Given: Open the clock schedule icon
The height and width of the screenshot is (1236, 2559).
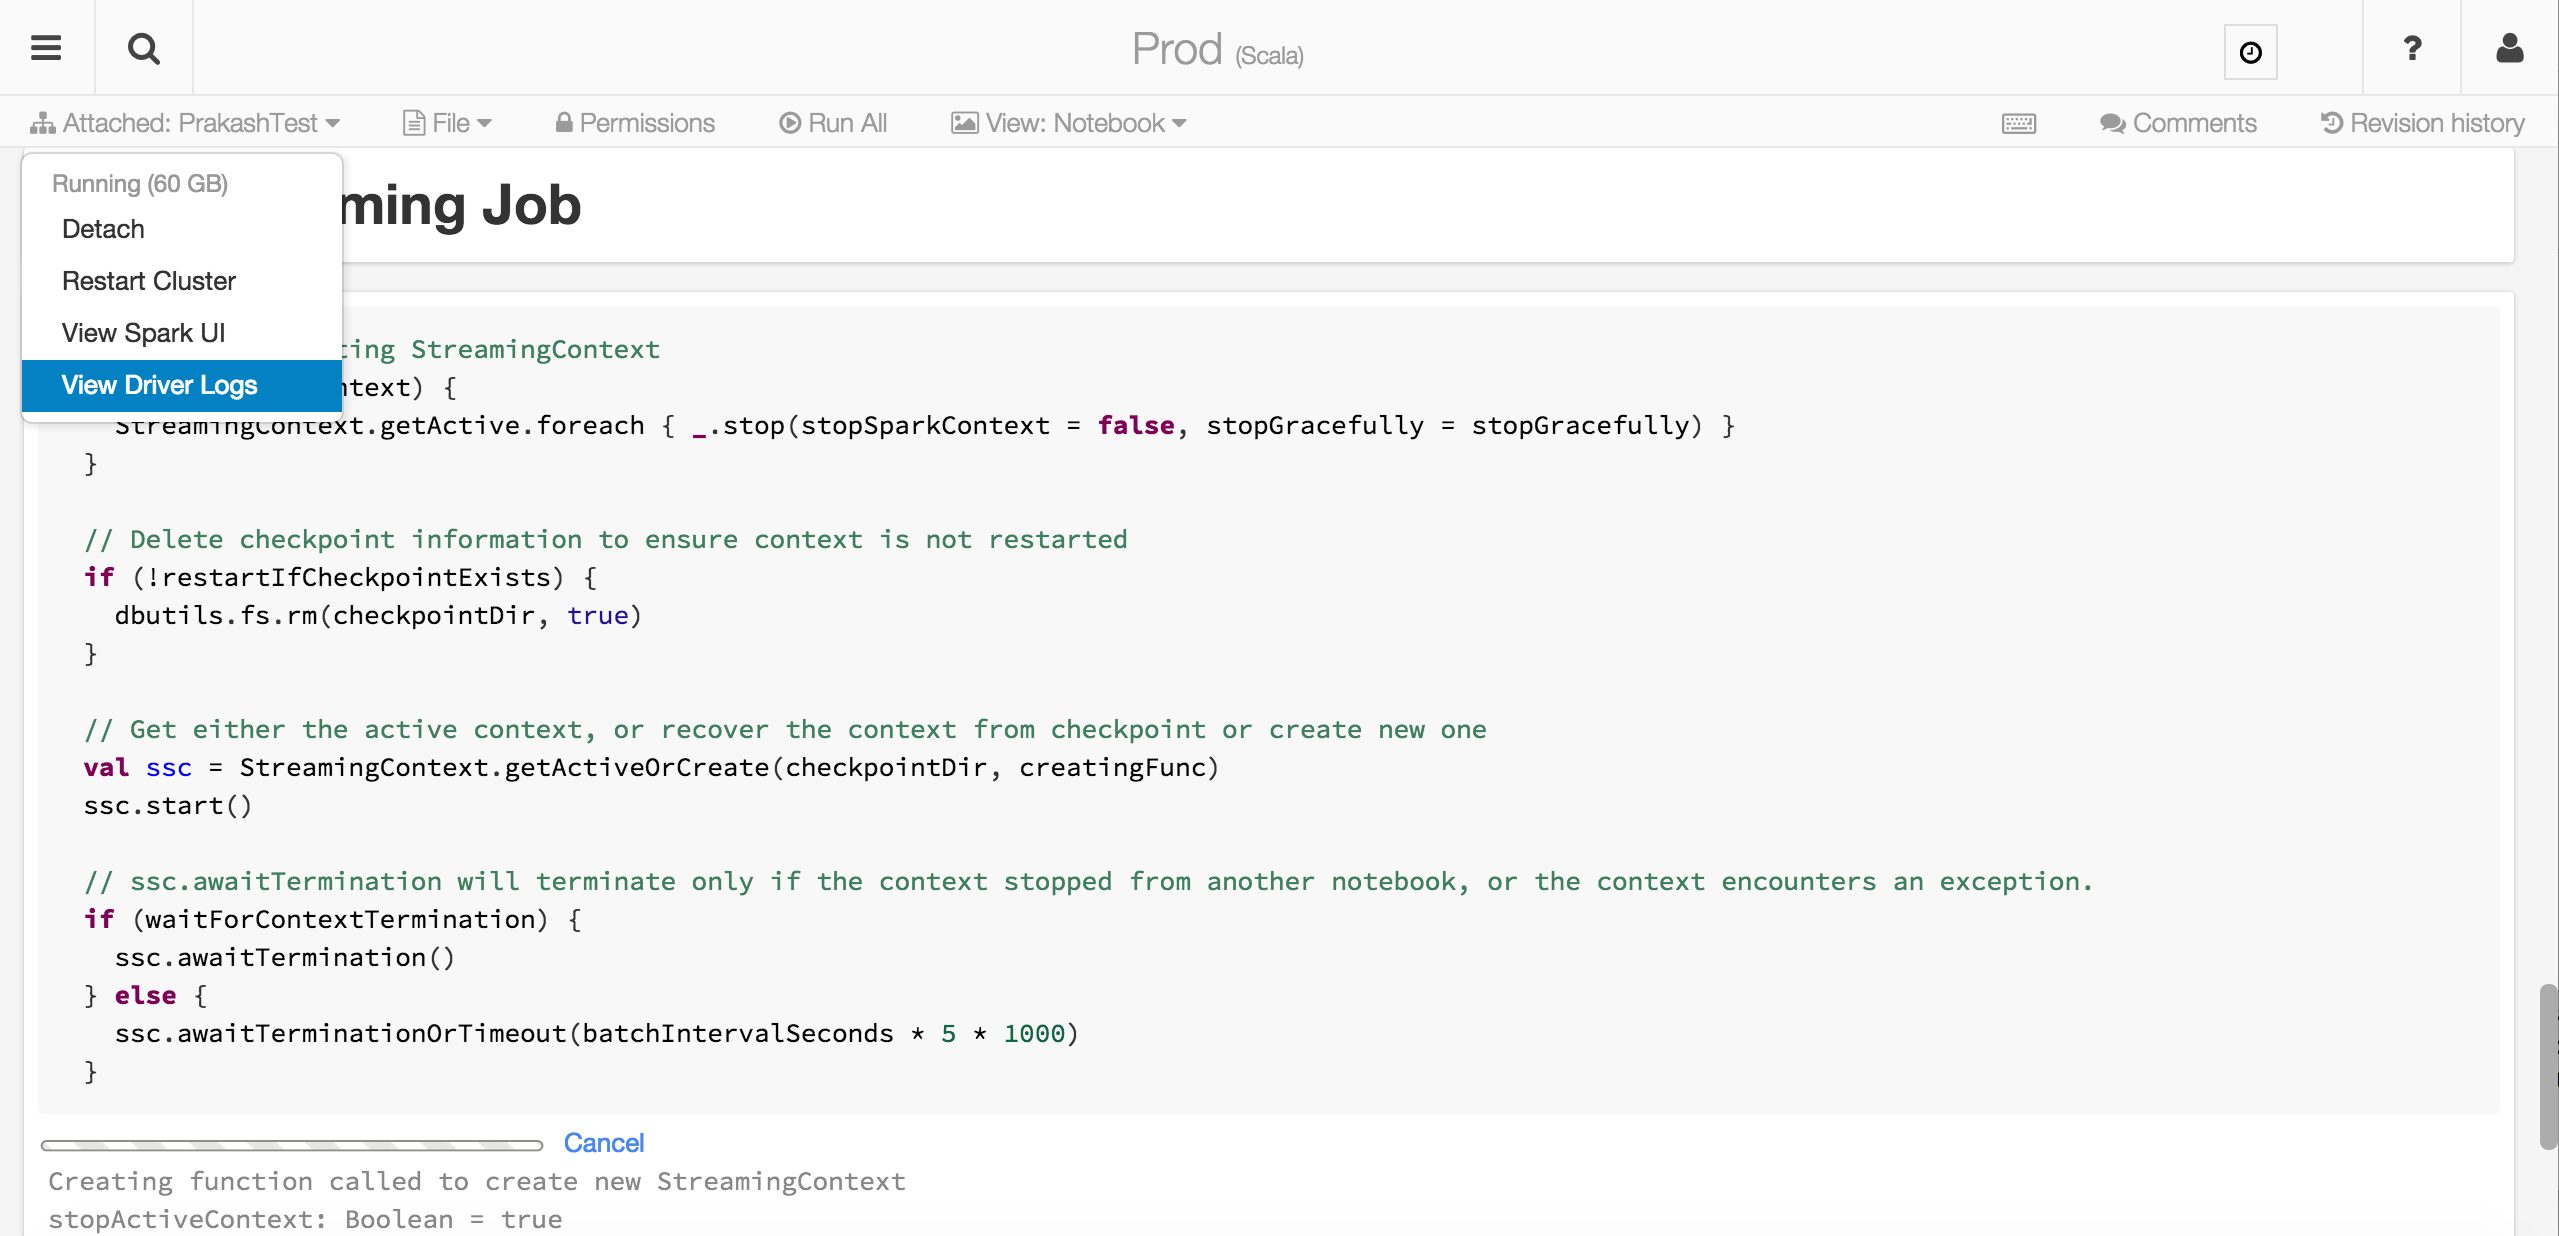Looking at the screenshot, I should coord(2250,52).
